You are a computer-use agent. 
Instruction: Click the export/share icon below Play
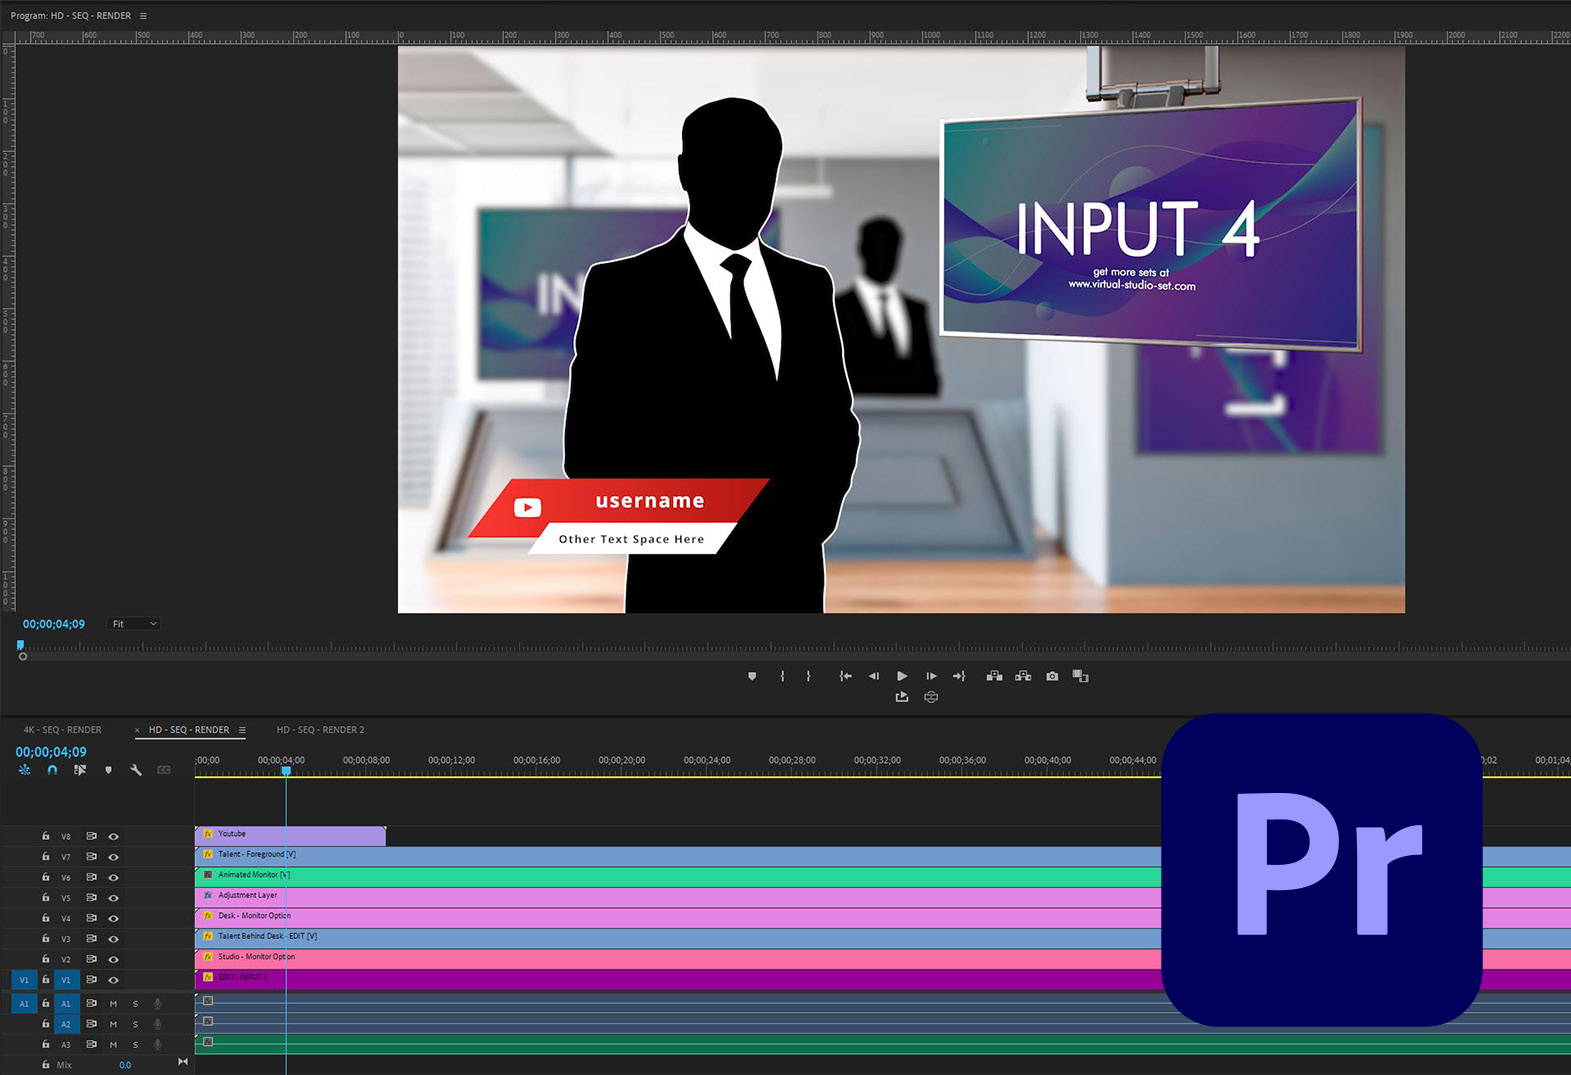(x=902, y=697)
